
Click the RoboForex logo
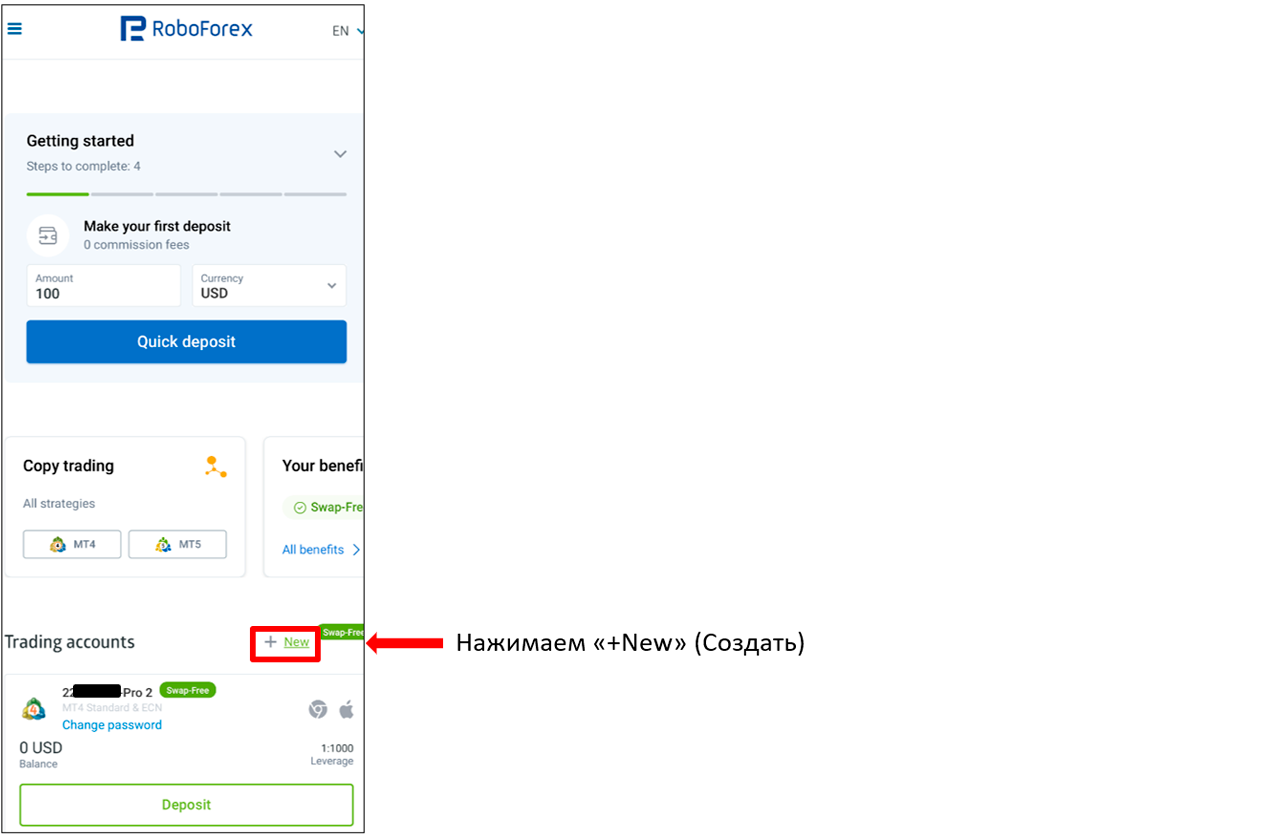[187, 29]
